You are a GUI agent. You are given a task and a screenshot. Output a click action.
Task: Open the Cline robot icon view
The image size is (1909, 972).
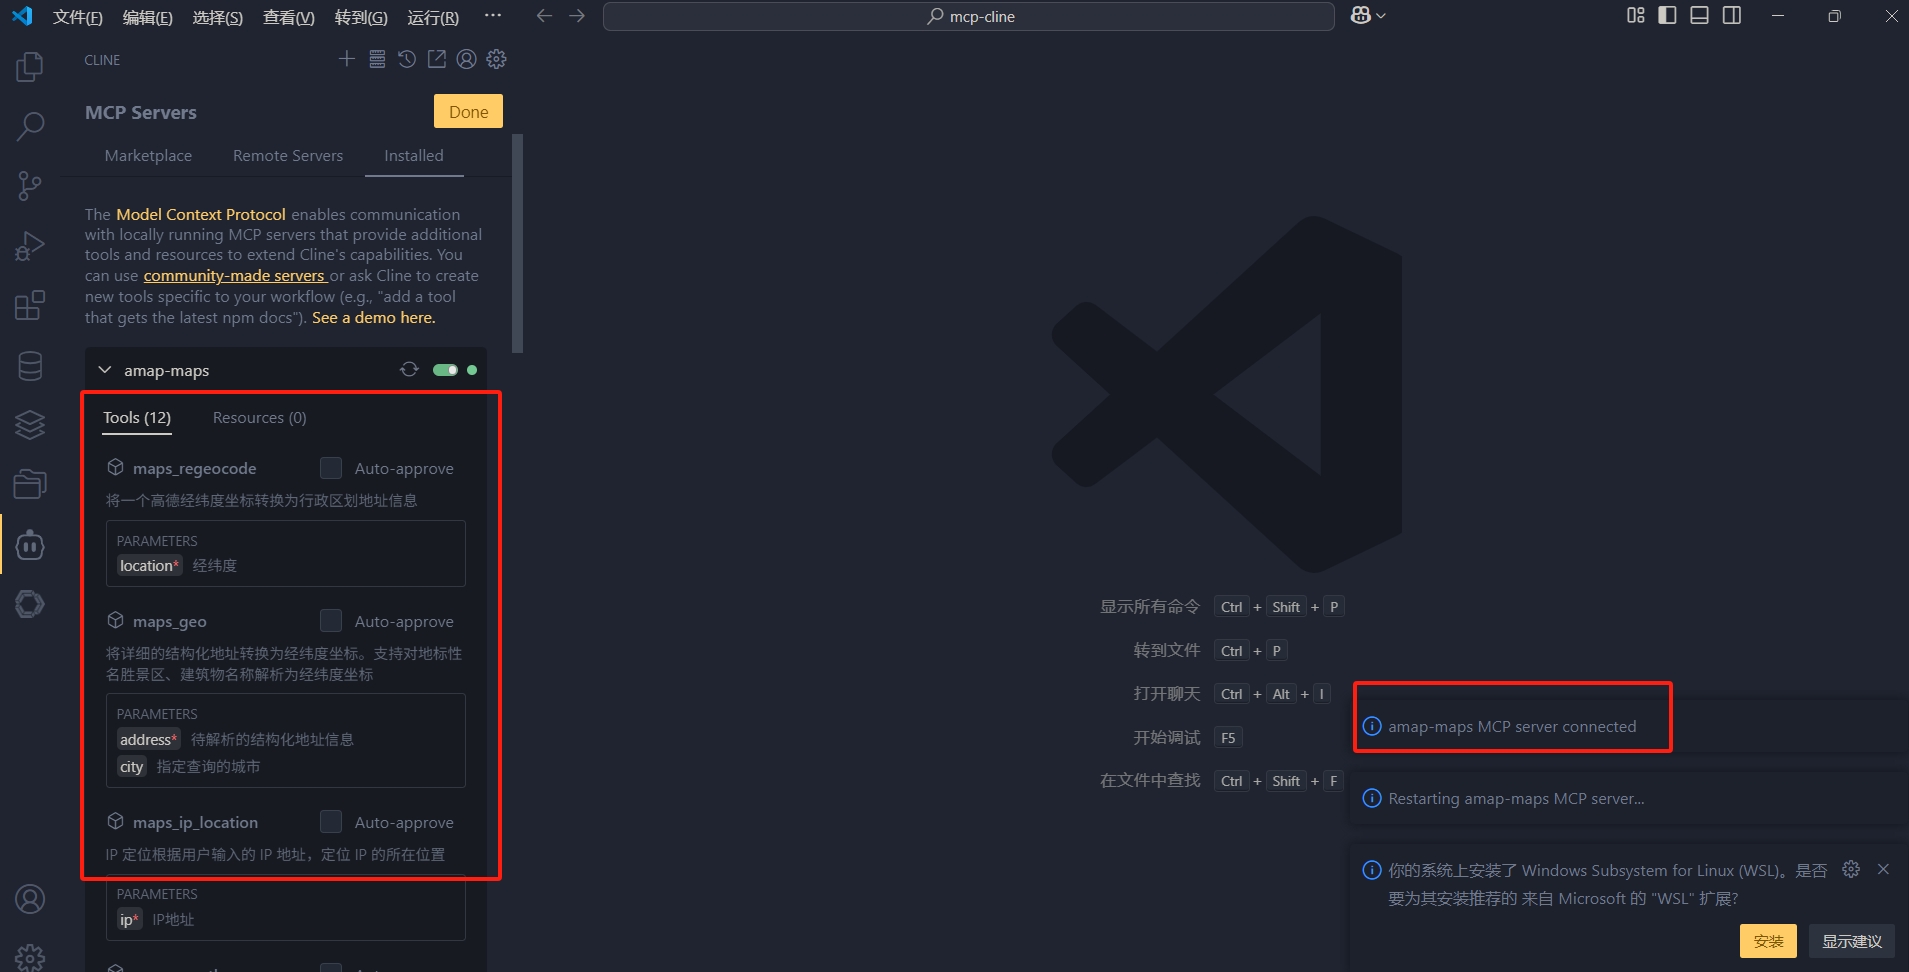[30, 545]
